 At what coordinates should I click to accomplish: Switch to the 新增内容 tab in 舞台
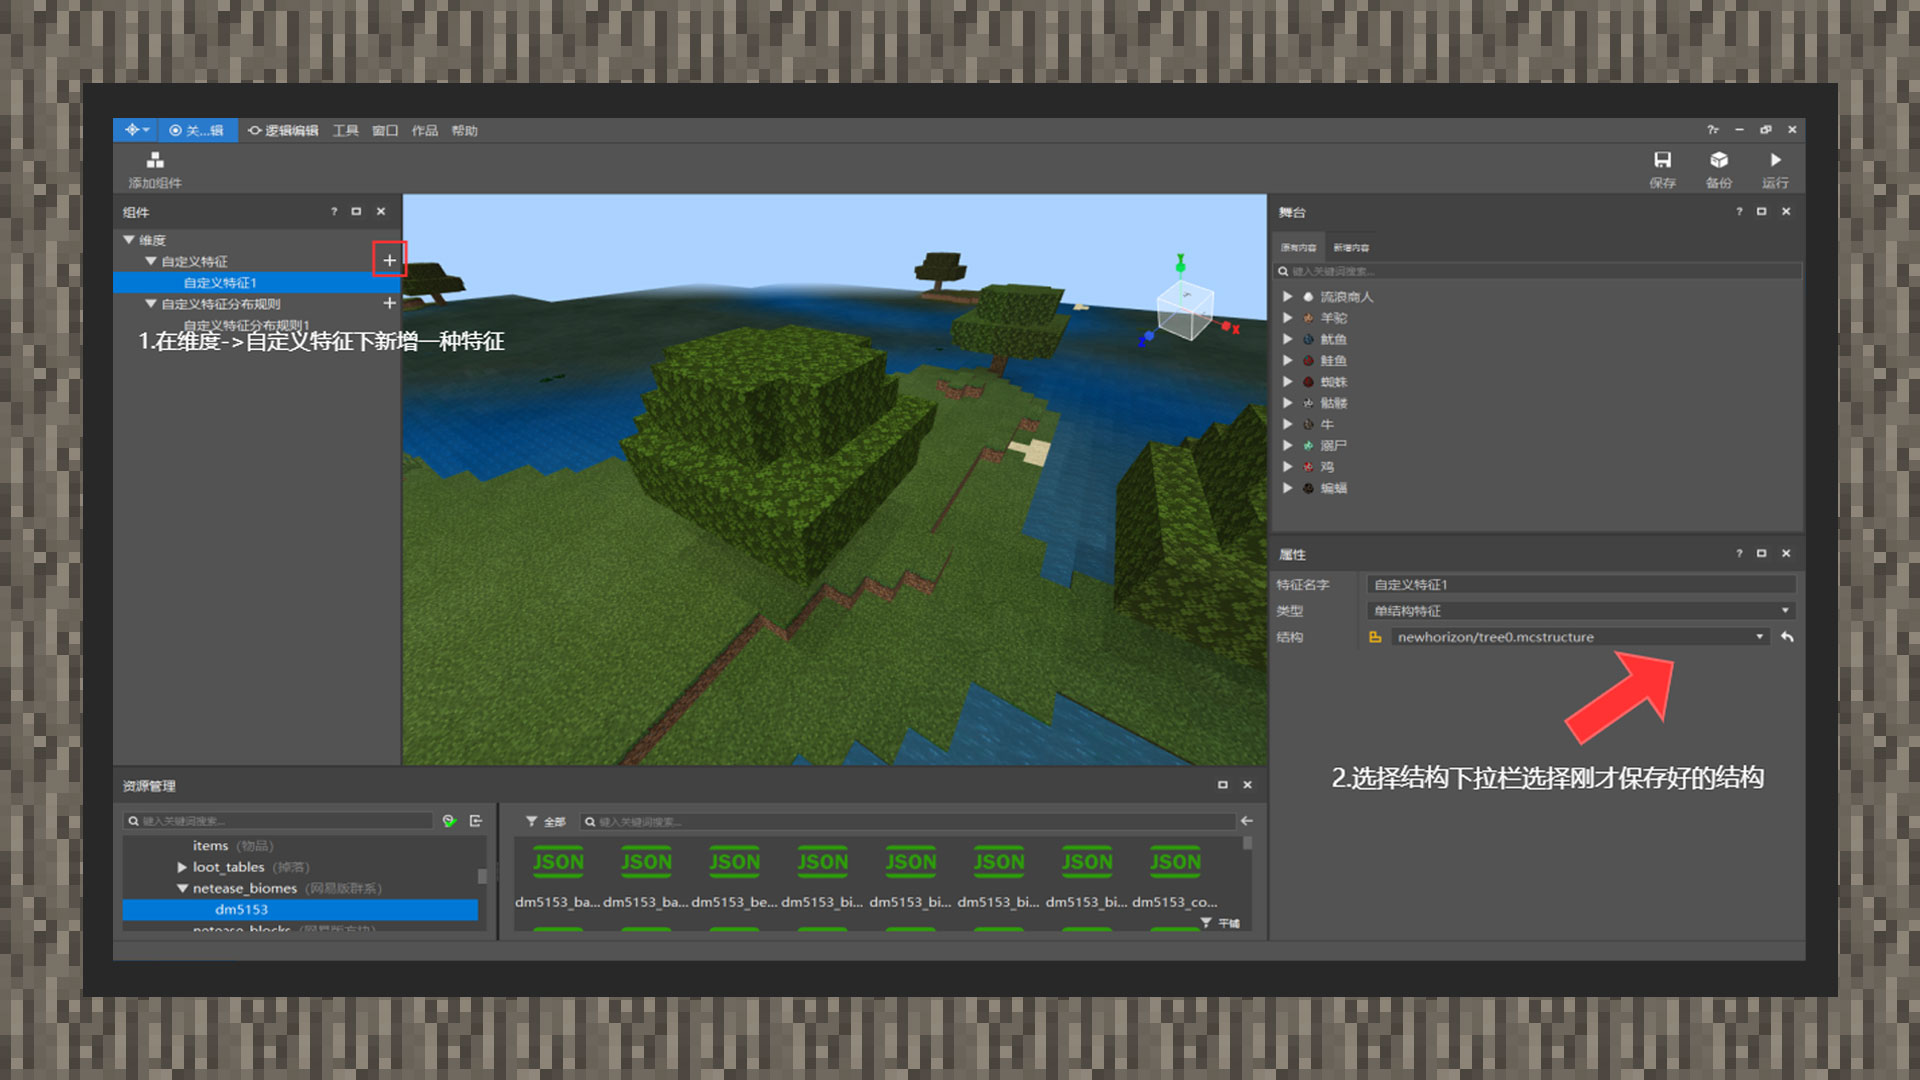tap(1351, 247)
